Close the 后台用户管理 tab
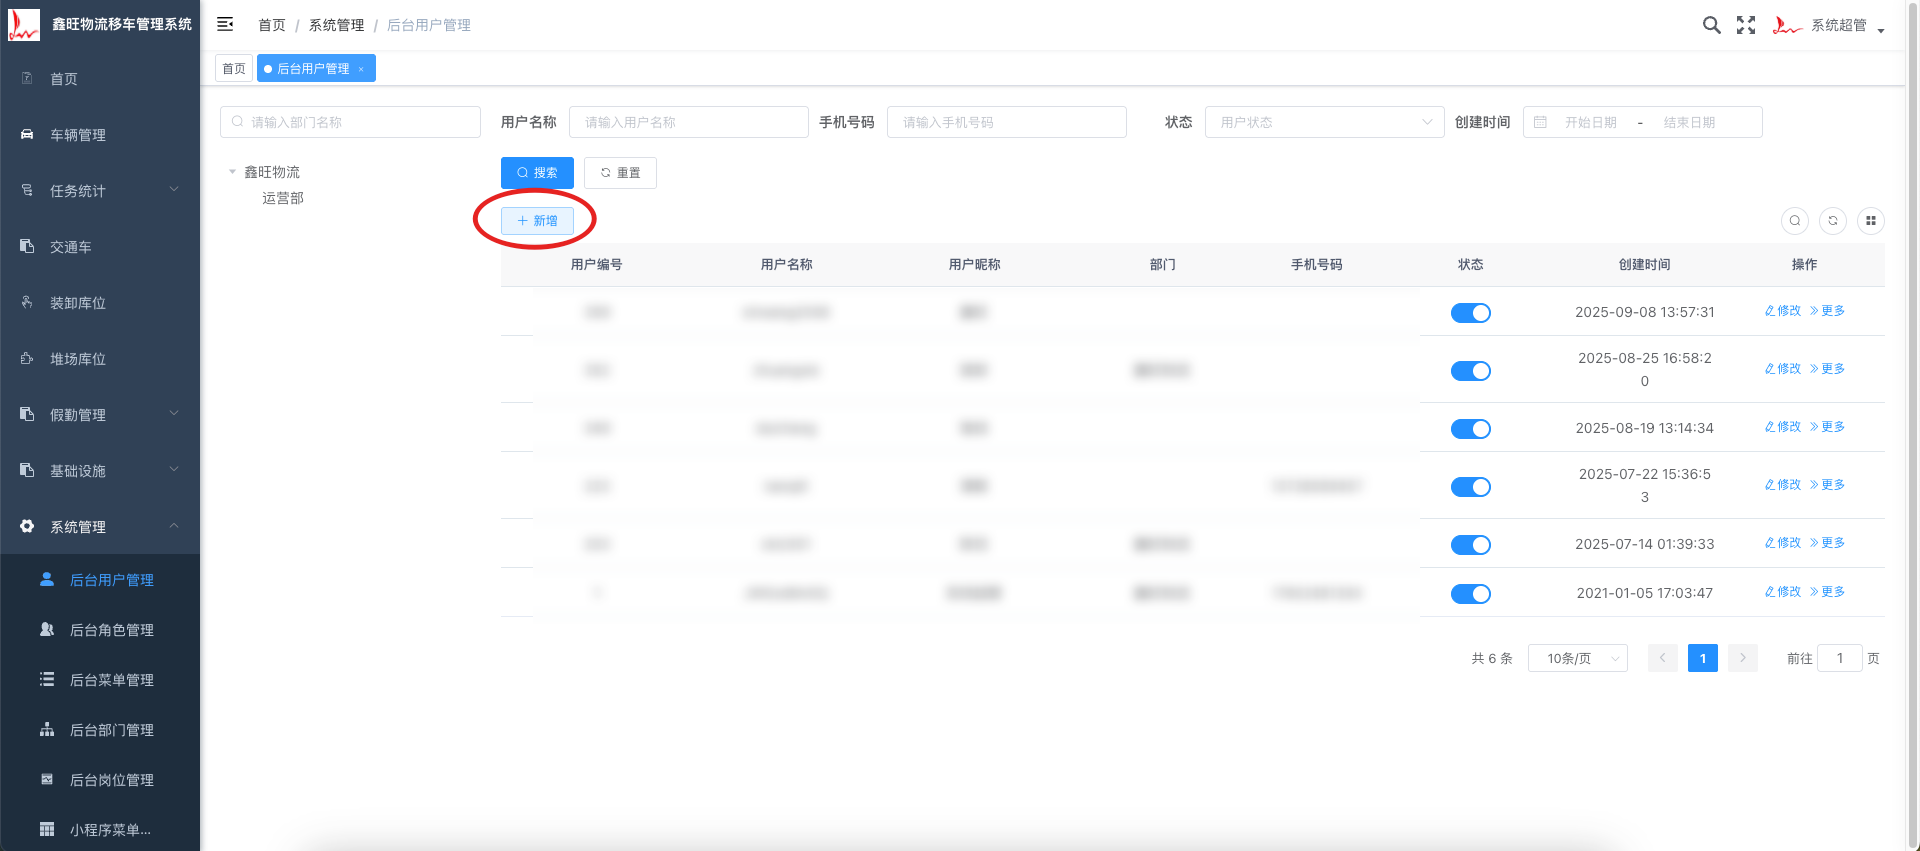Image resolution: width=1920 pixels, height=851 pixels. (361, 69)
